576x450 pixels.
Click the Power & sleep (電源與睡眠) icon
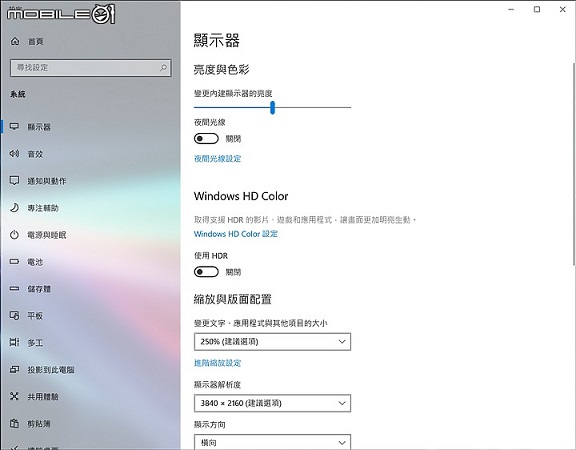pos(14,234)
